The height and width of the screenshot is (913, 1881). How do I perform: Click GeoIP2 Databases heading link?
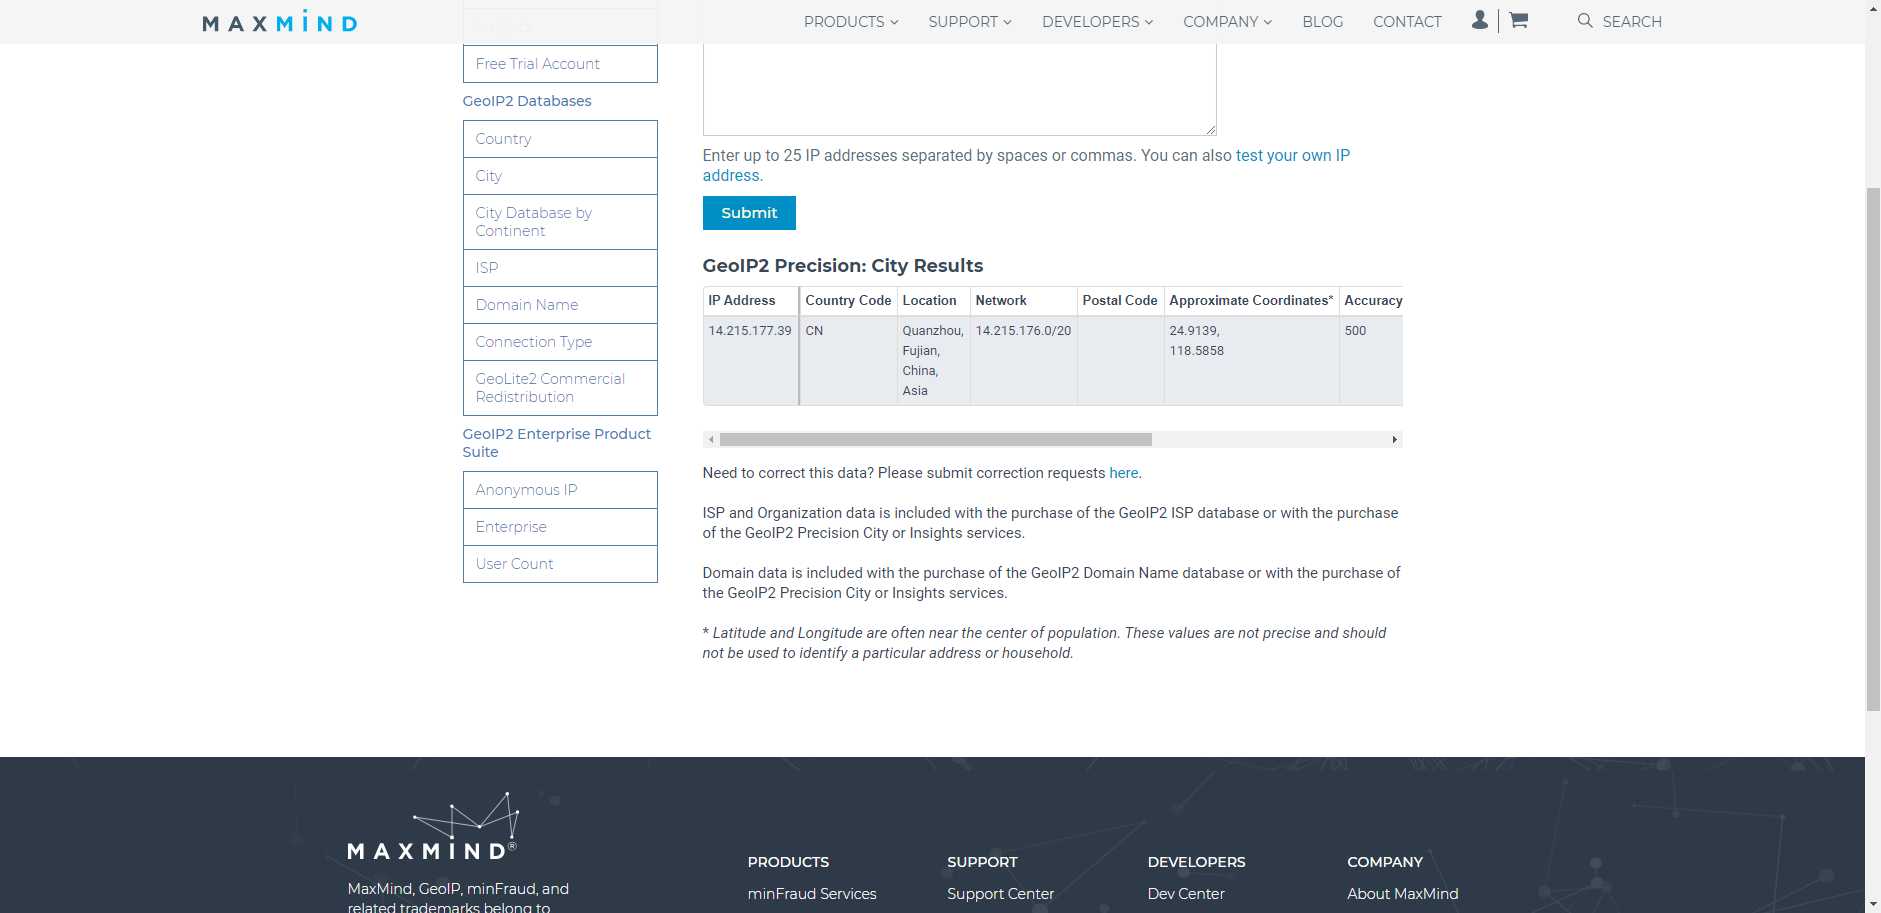pos(527,101)
